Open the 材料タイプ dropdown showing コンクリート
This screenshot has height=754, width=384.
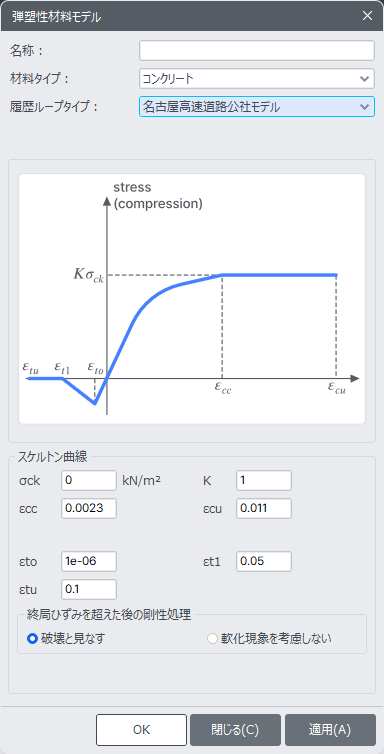(x=257, y=79)
